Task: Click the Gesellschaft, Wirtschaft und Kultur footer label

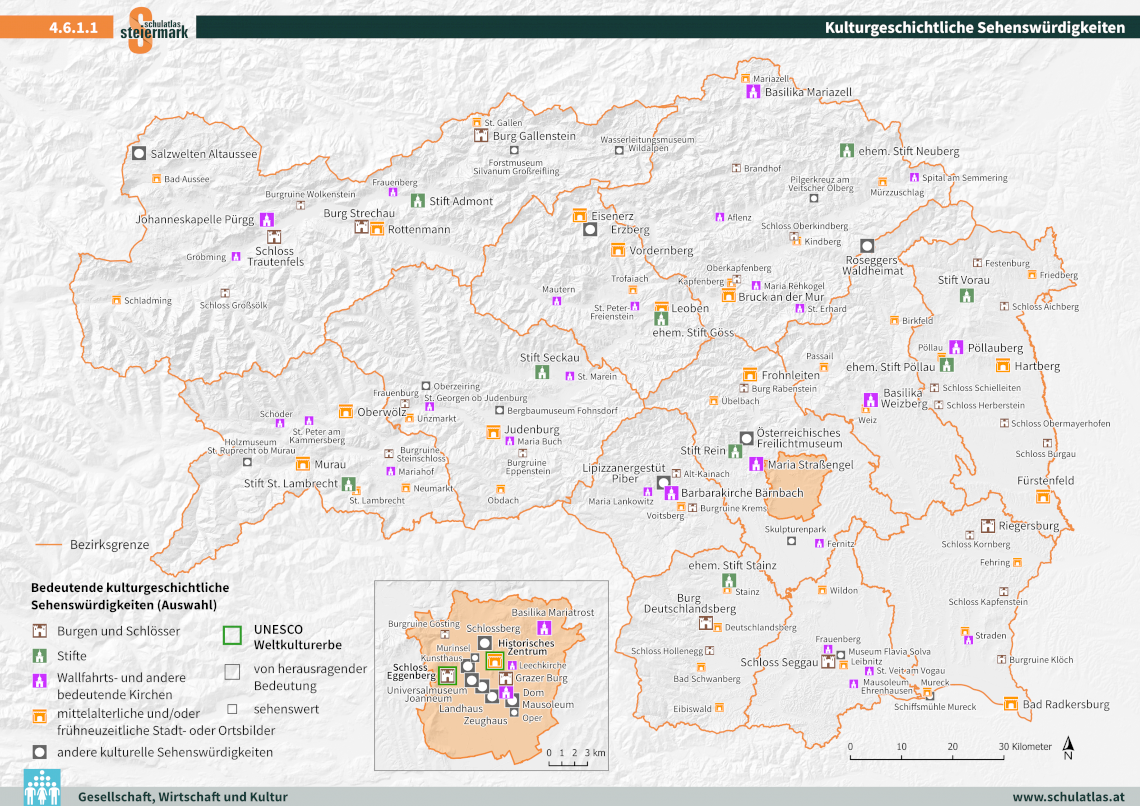Action: pyautogui.click(x=183, y=797)
